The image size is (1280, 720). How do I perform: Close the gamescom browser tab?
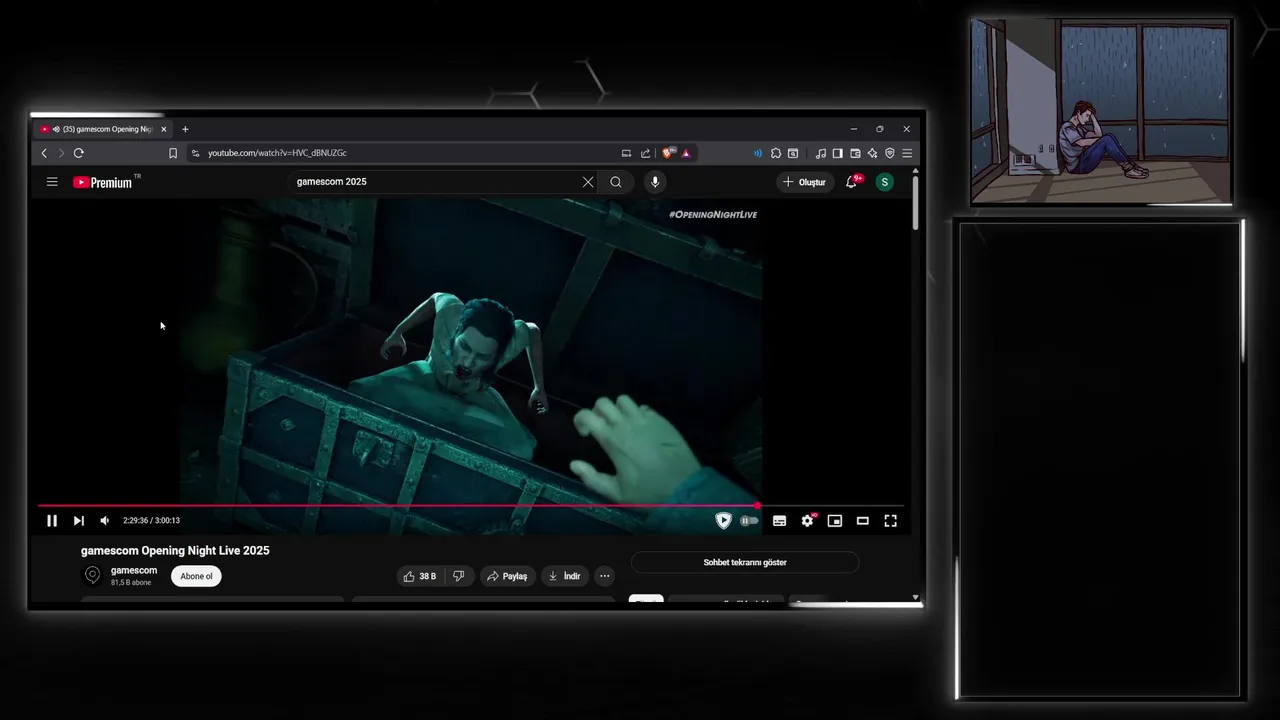pyautogui.click(x=163, y=129)
